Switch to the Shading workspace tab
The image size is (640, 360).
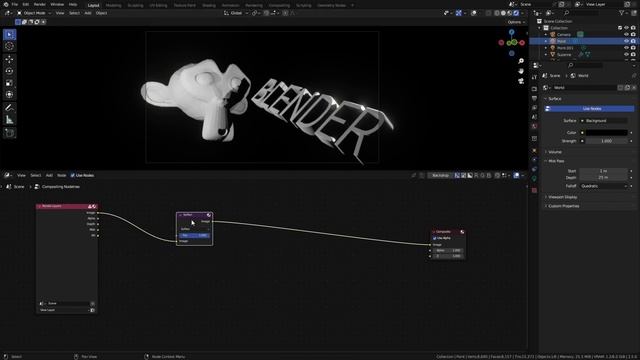pyautogui.click(x=209, y=5)
